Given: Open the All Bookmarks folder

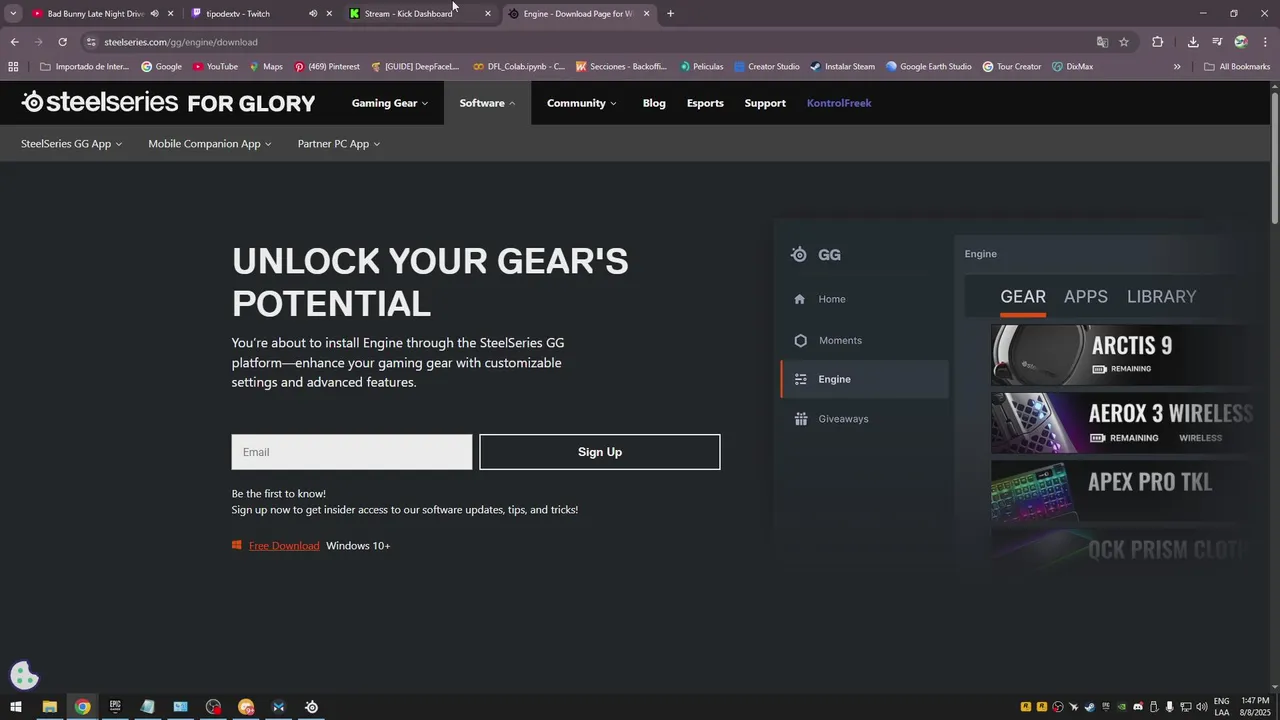Looking at the screenshot, I should [1237, 67].
